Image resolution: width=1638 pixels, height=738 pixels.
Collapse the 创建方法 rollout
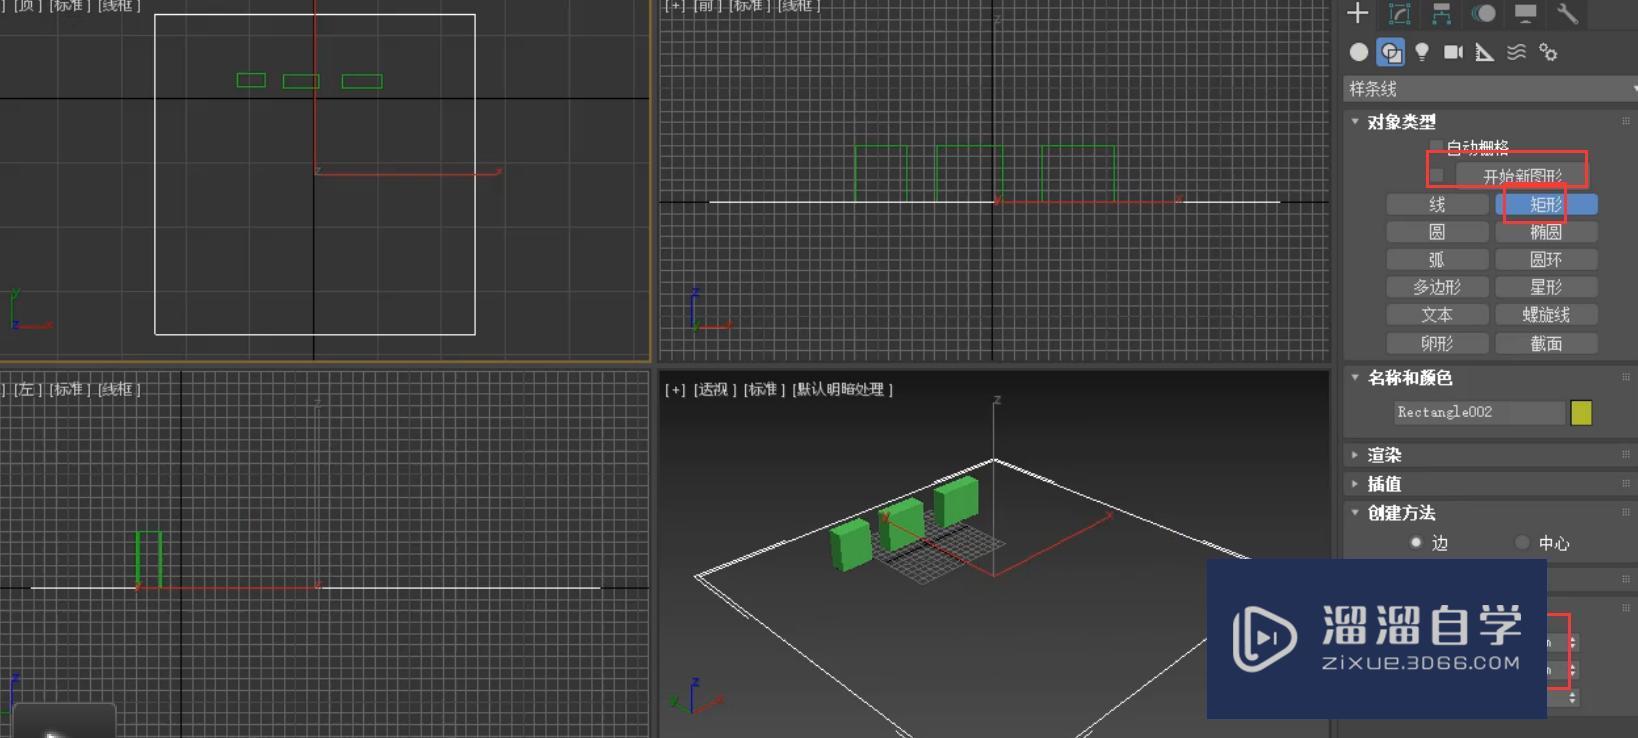(1355, 512)
